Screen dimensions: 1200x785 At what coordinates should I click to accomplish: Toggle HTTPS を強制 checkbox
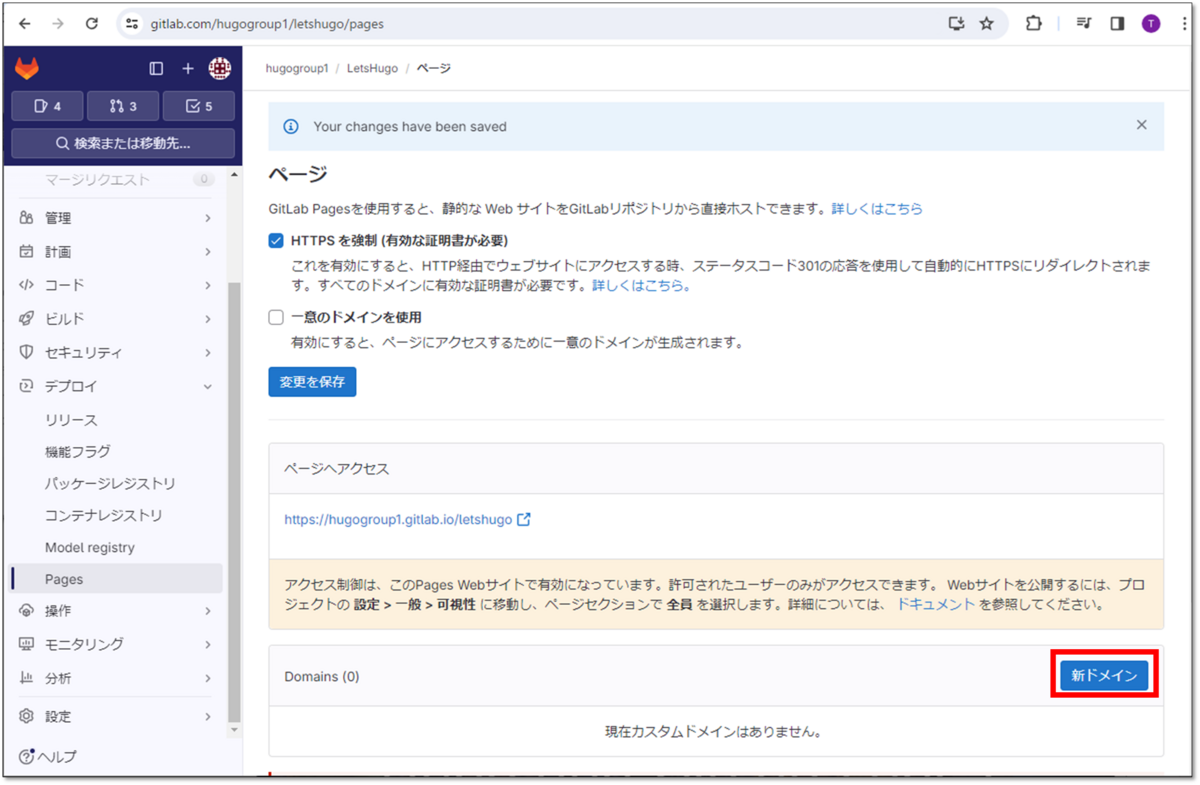coord(276,241)
